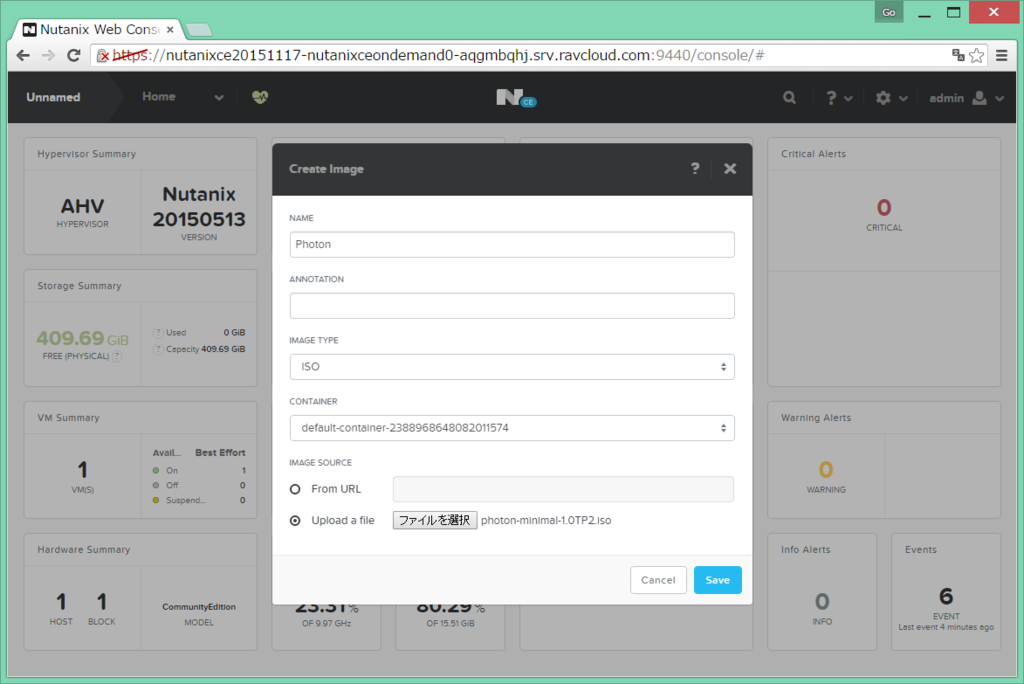Click the Create Image dialog help icon
This screenshot has height=684, width=1024.
(x=695, y=169)
